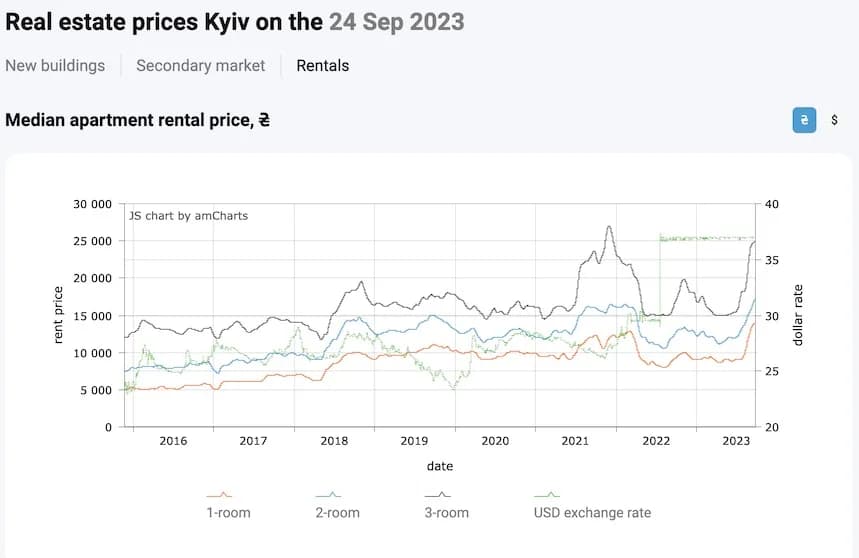
Task: Switch to the Secondary market tab
Action: (x=201, y=65)
